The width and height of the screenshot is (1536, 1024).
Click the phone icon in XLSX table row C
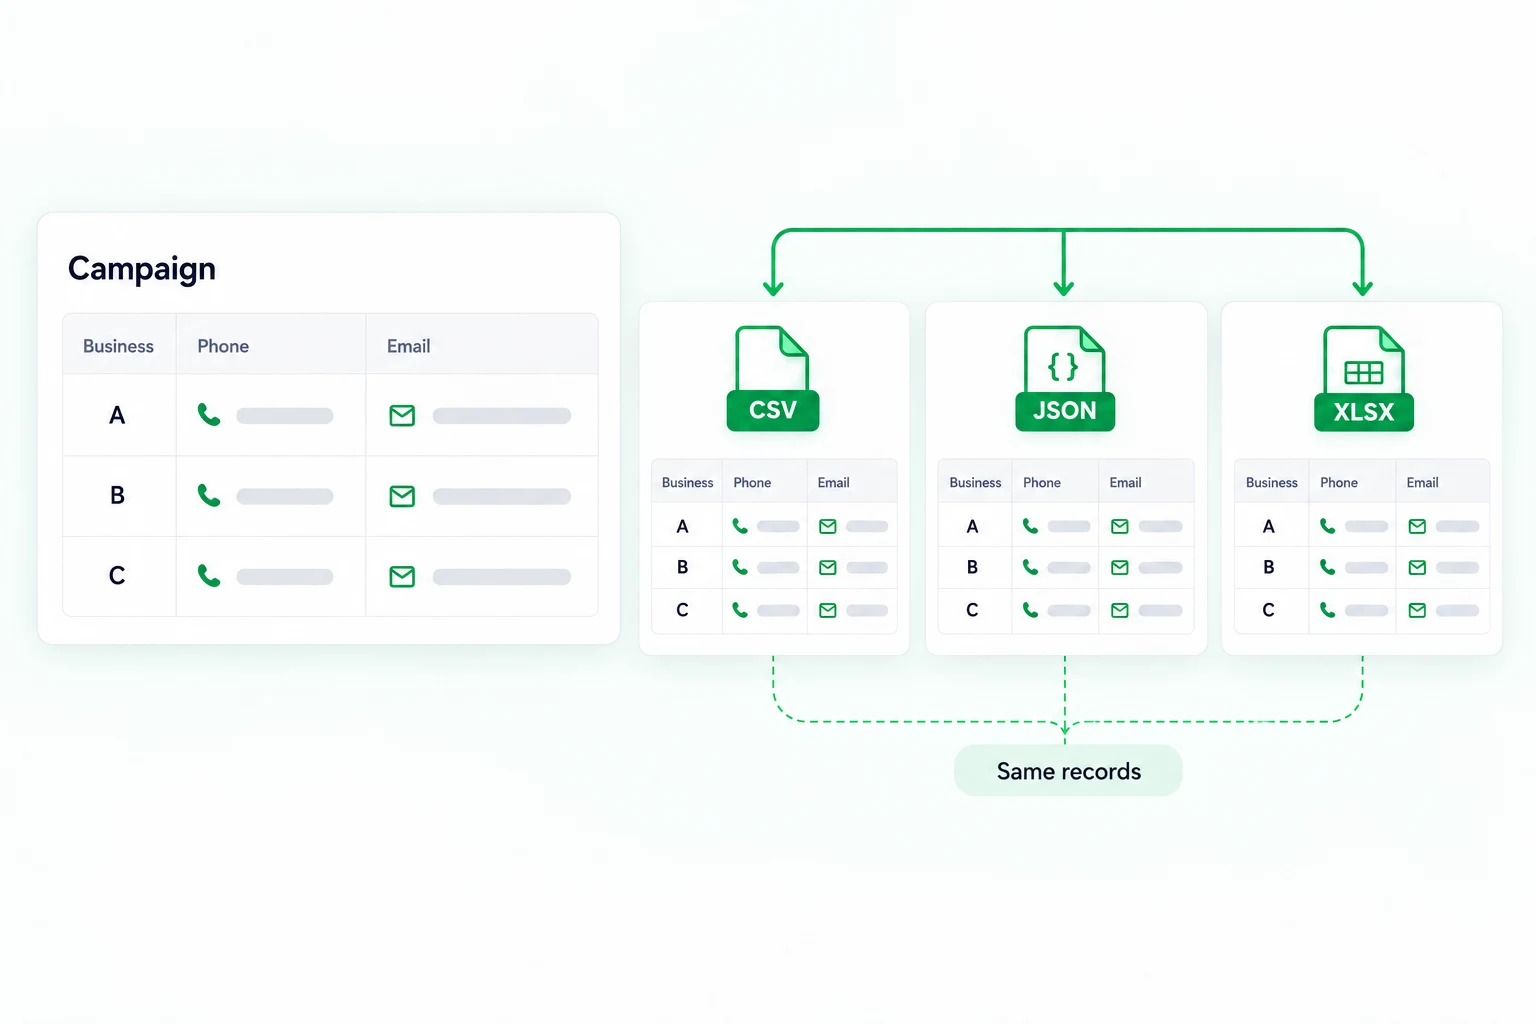pos(1328,610)
